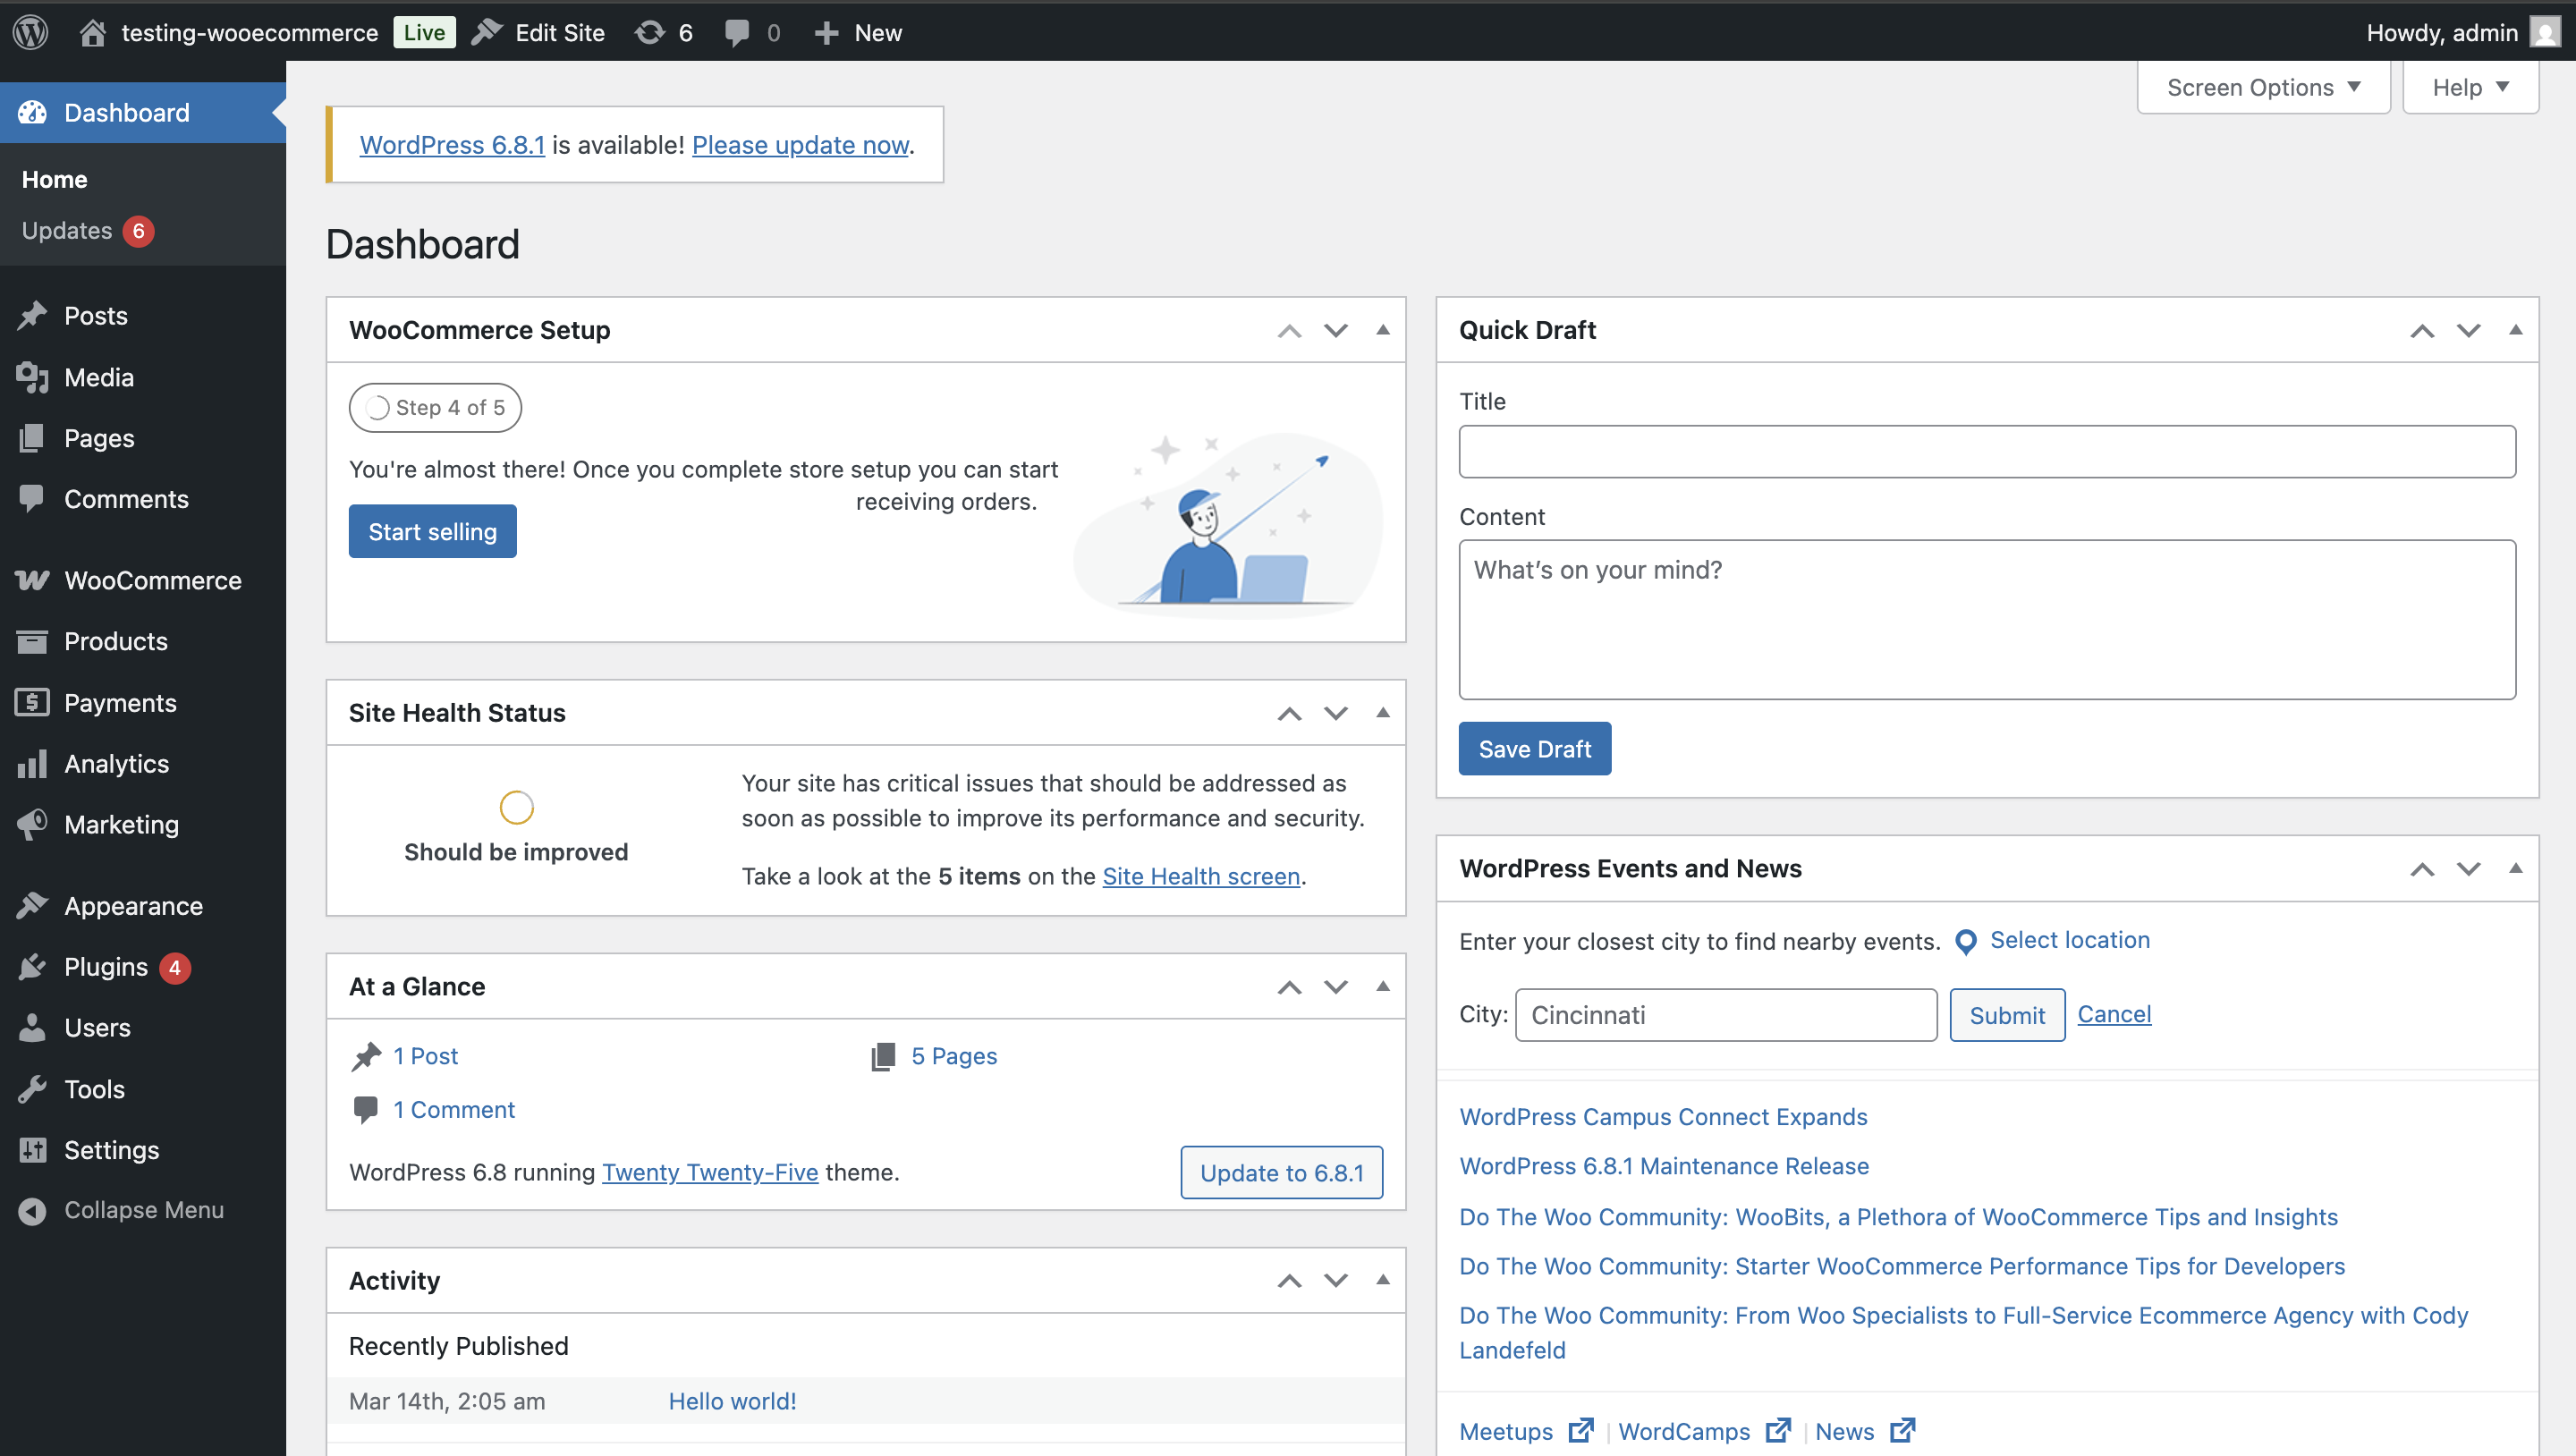Toggle Quick Draft panel collapse triangle
The image size is (2576, 1456).
2516,330
